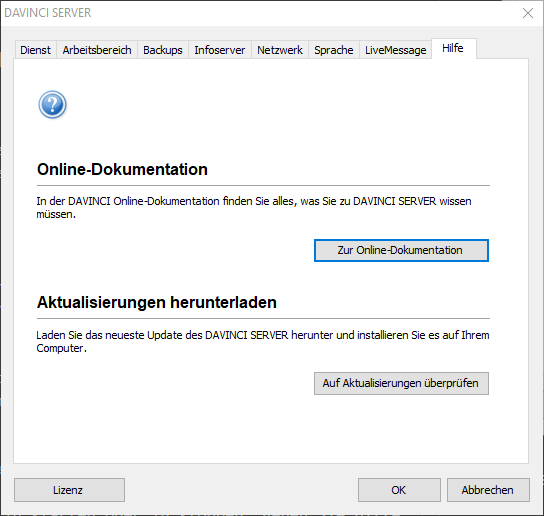The height and width of the screenshot is (516, 544).
Task: Open the Arbeitsbereich tab
Action: pyautogui.click(x=97, y=50)
